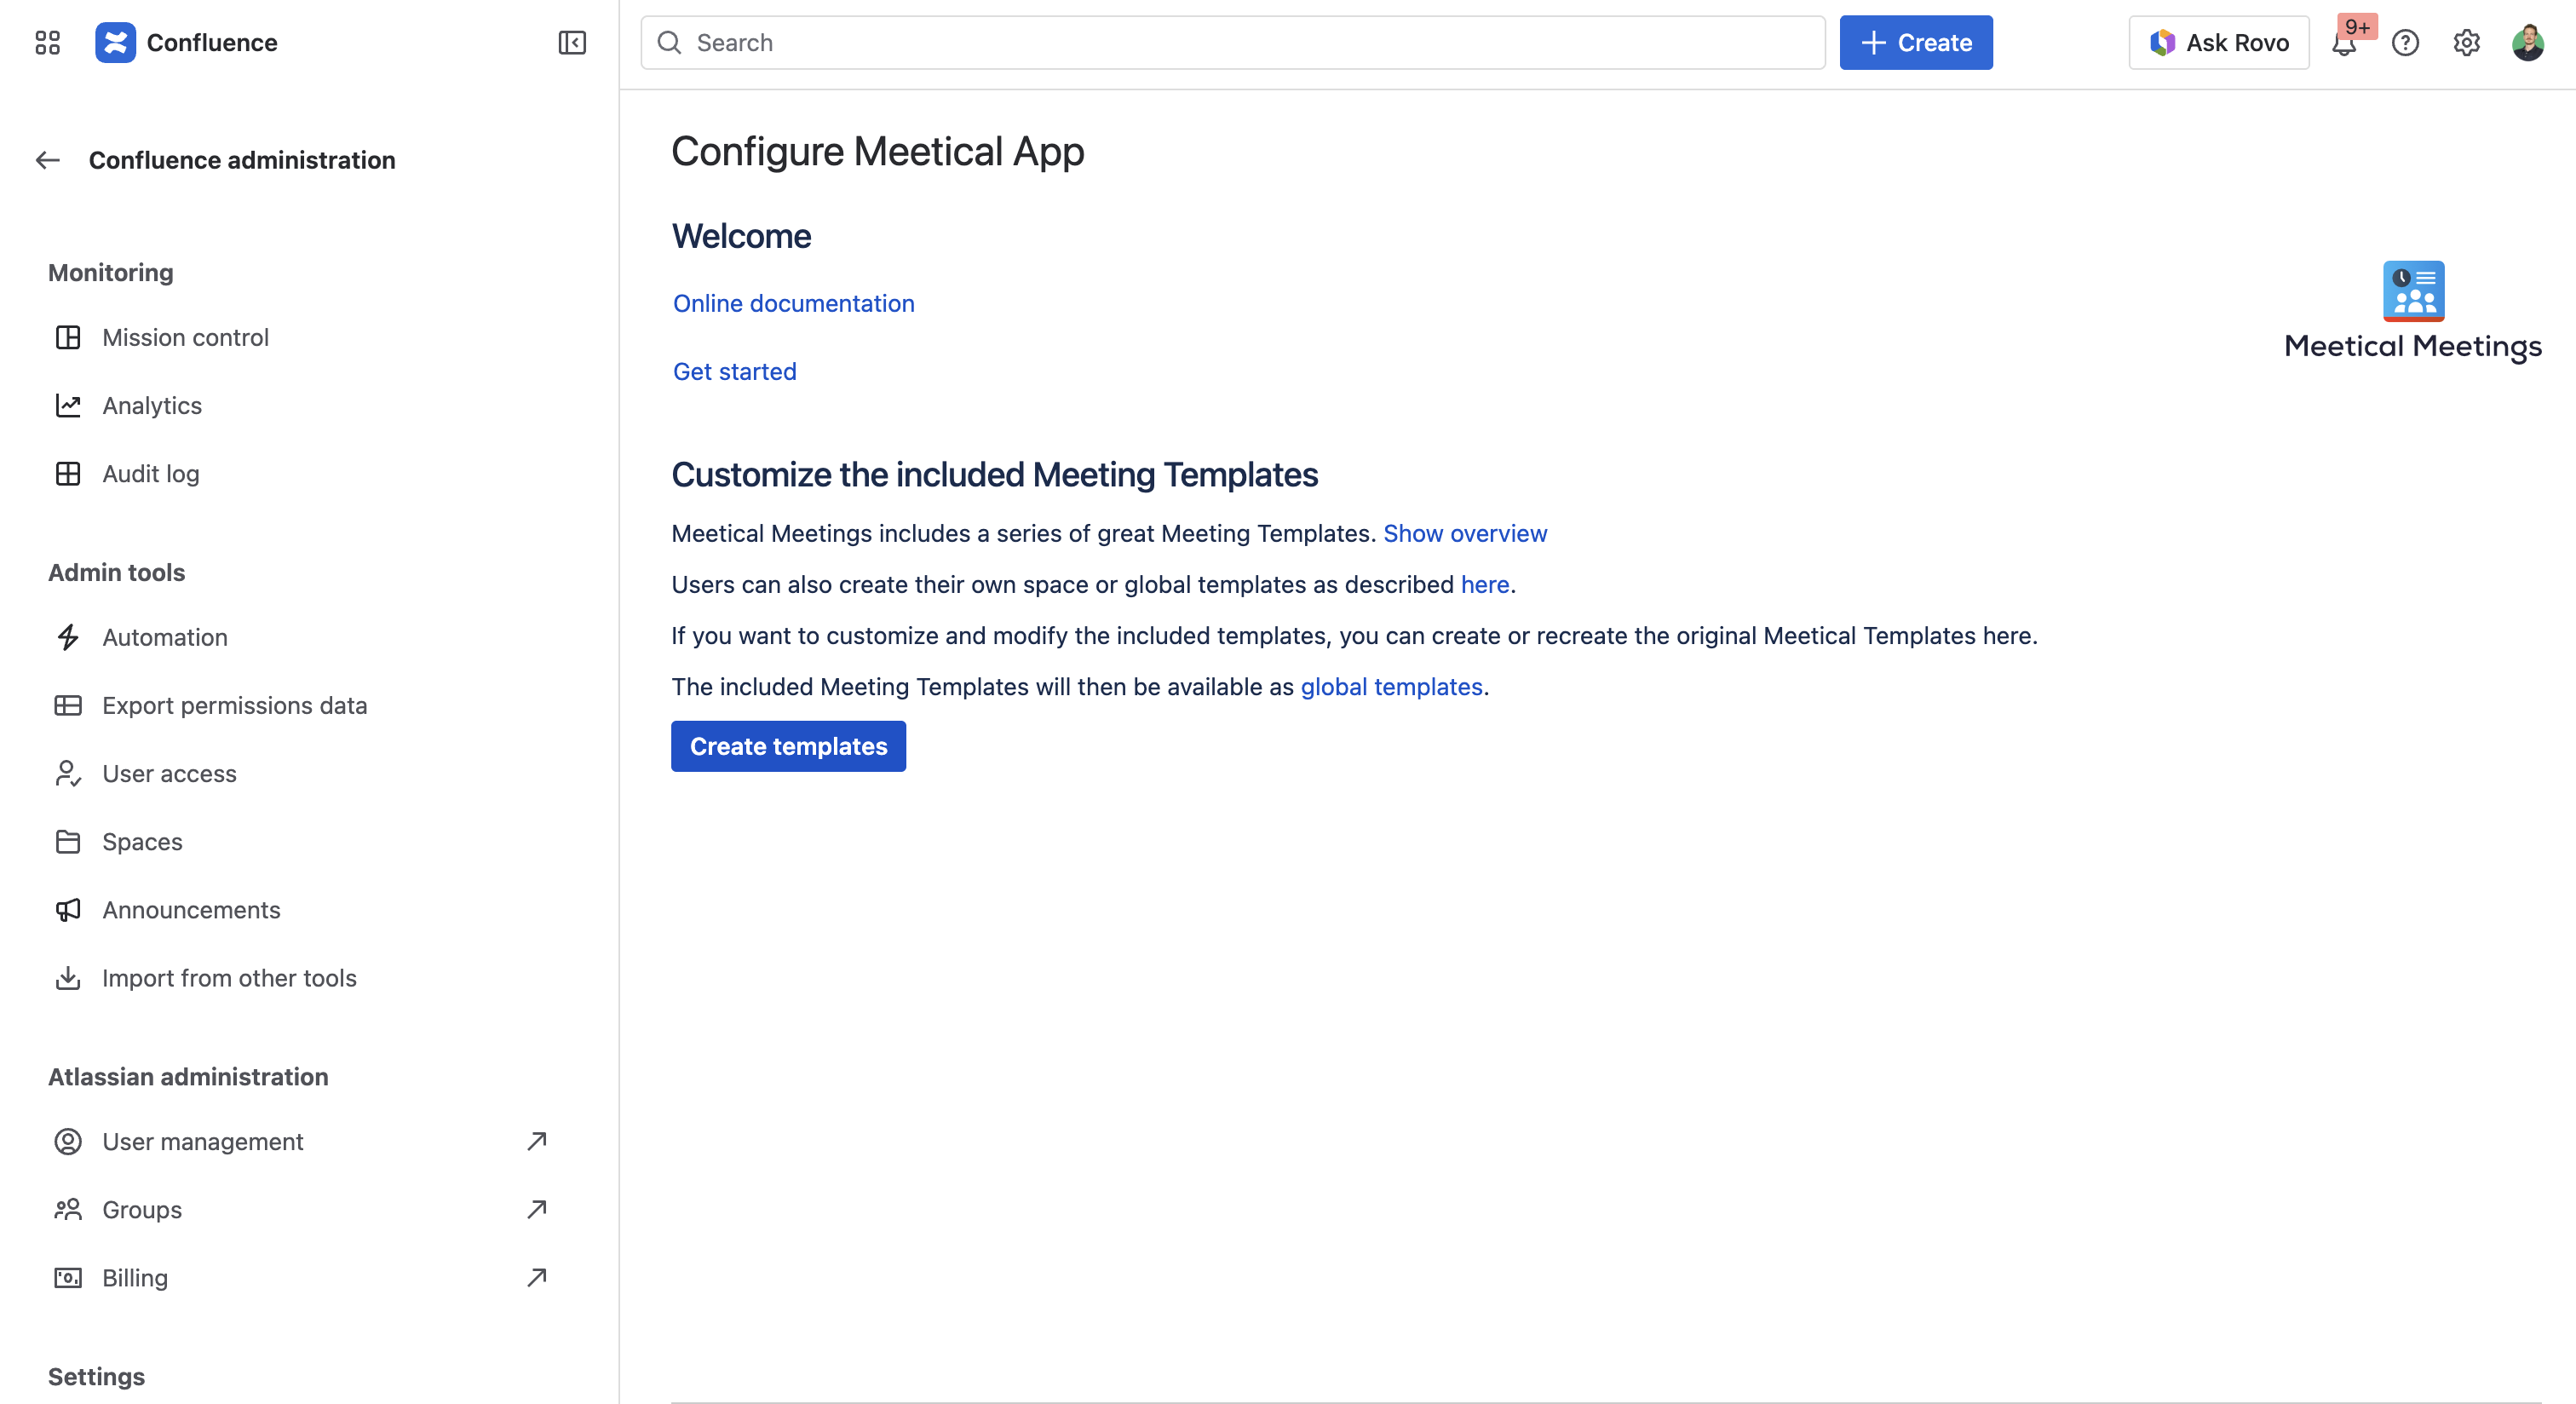Click the external link arrow for User management
2576x1404 pixels.
[x=537, y=1141]
